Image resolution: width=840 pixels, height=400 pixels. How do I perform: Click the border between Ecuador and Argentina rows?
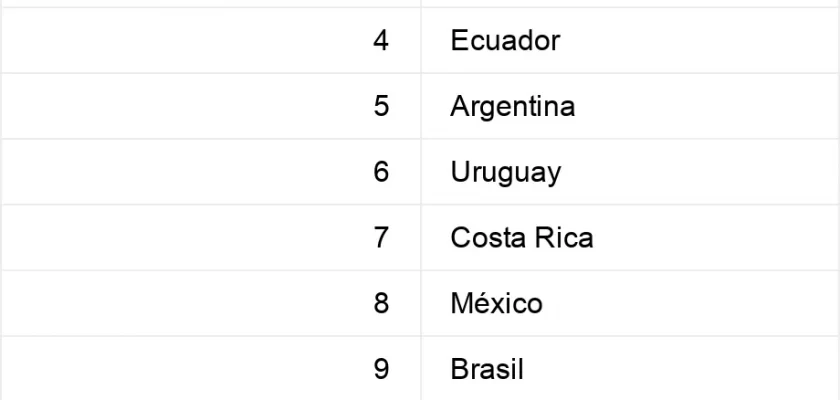[420, 73]
